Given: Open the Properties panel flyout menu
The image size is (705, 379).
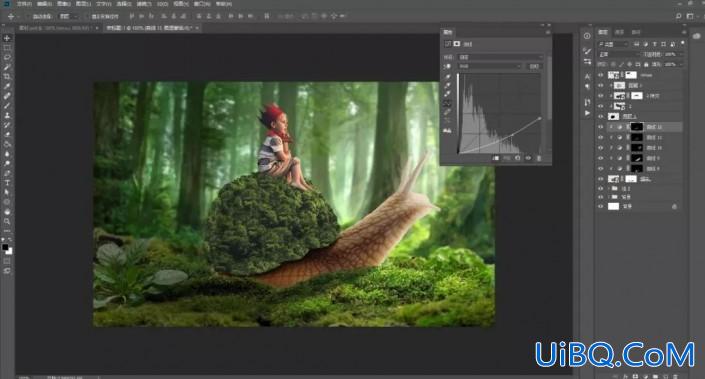Looking at the screenshot, I should pos(548,32).
